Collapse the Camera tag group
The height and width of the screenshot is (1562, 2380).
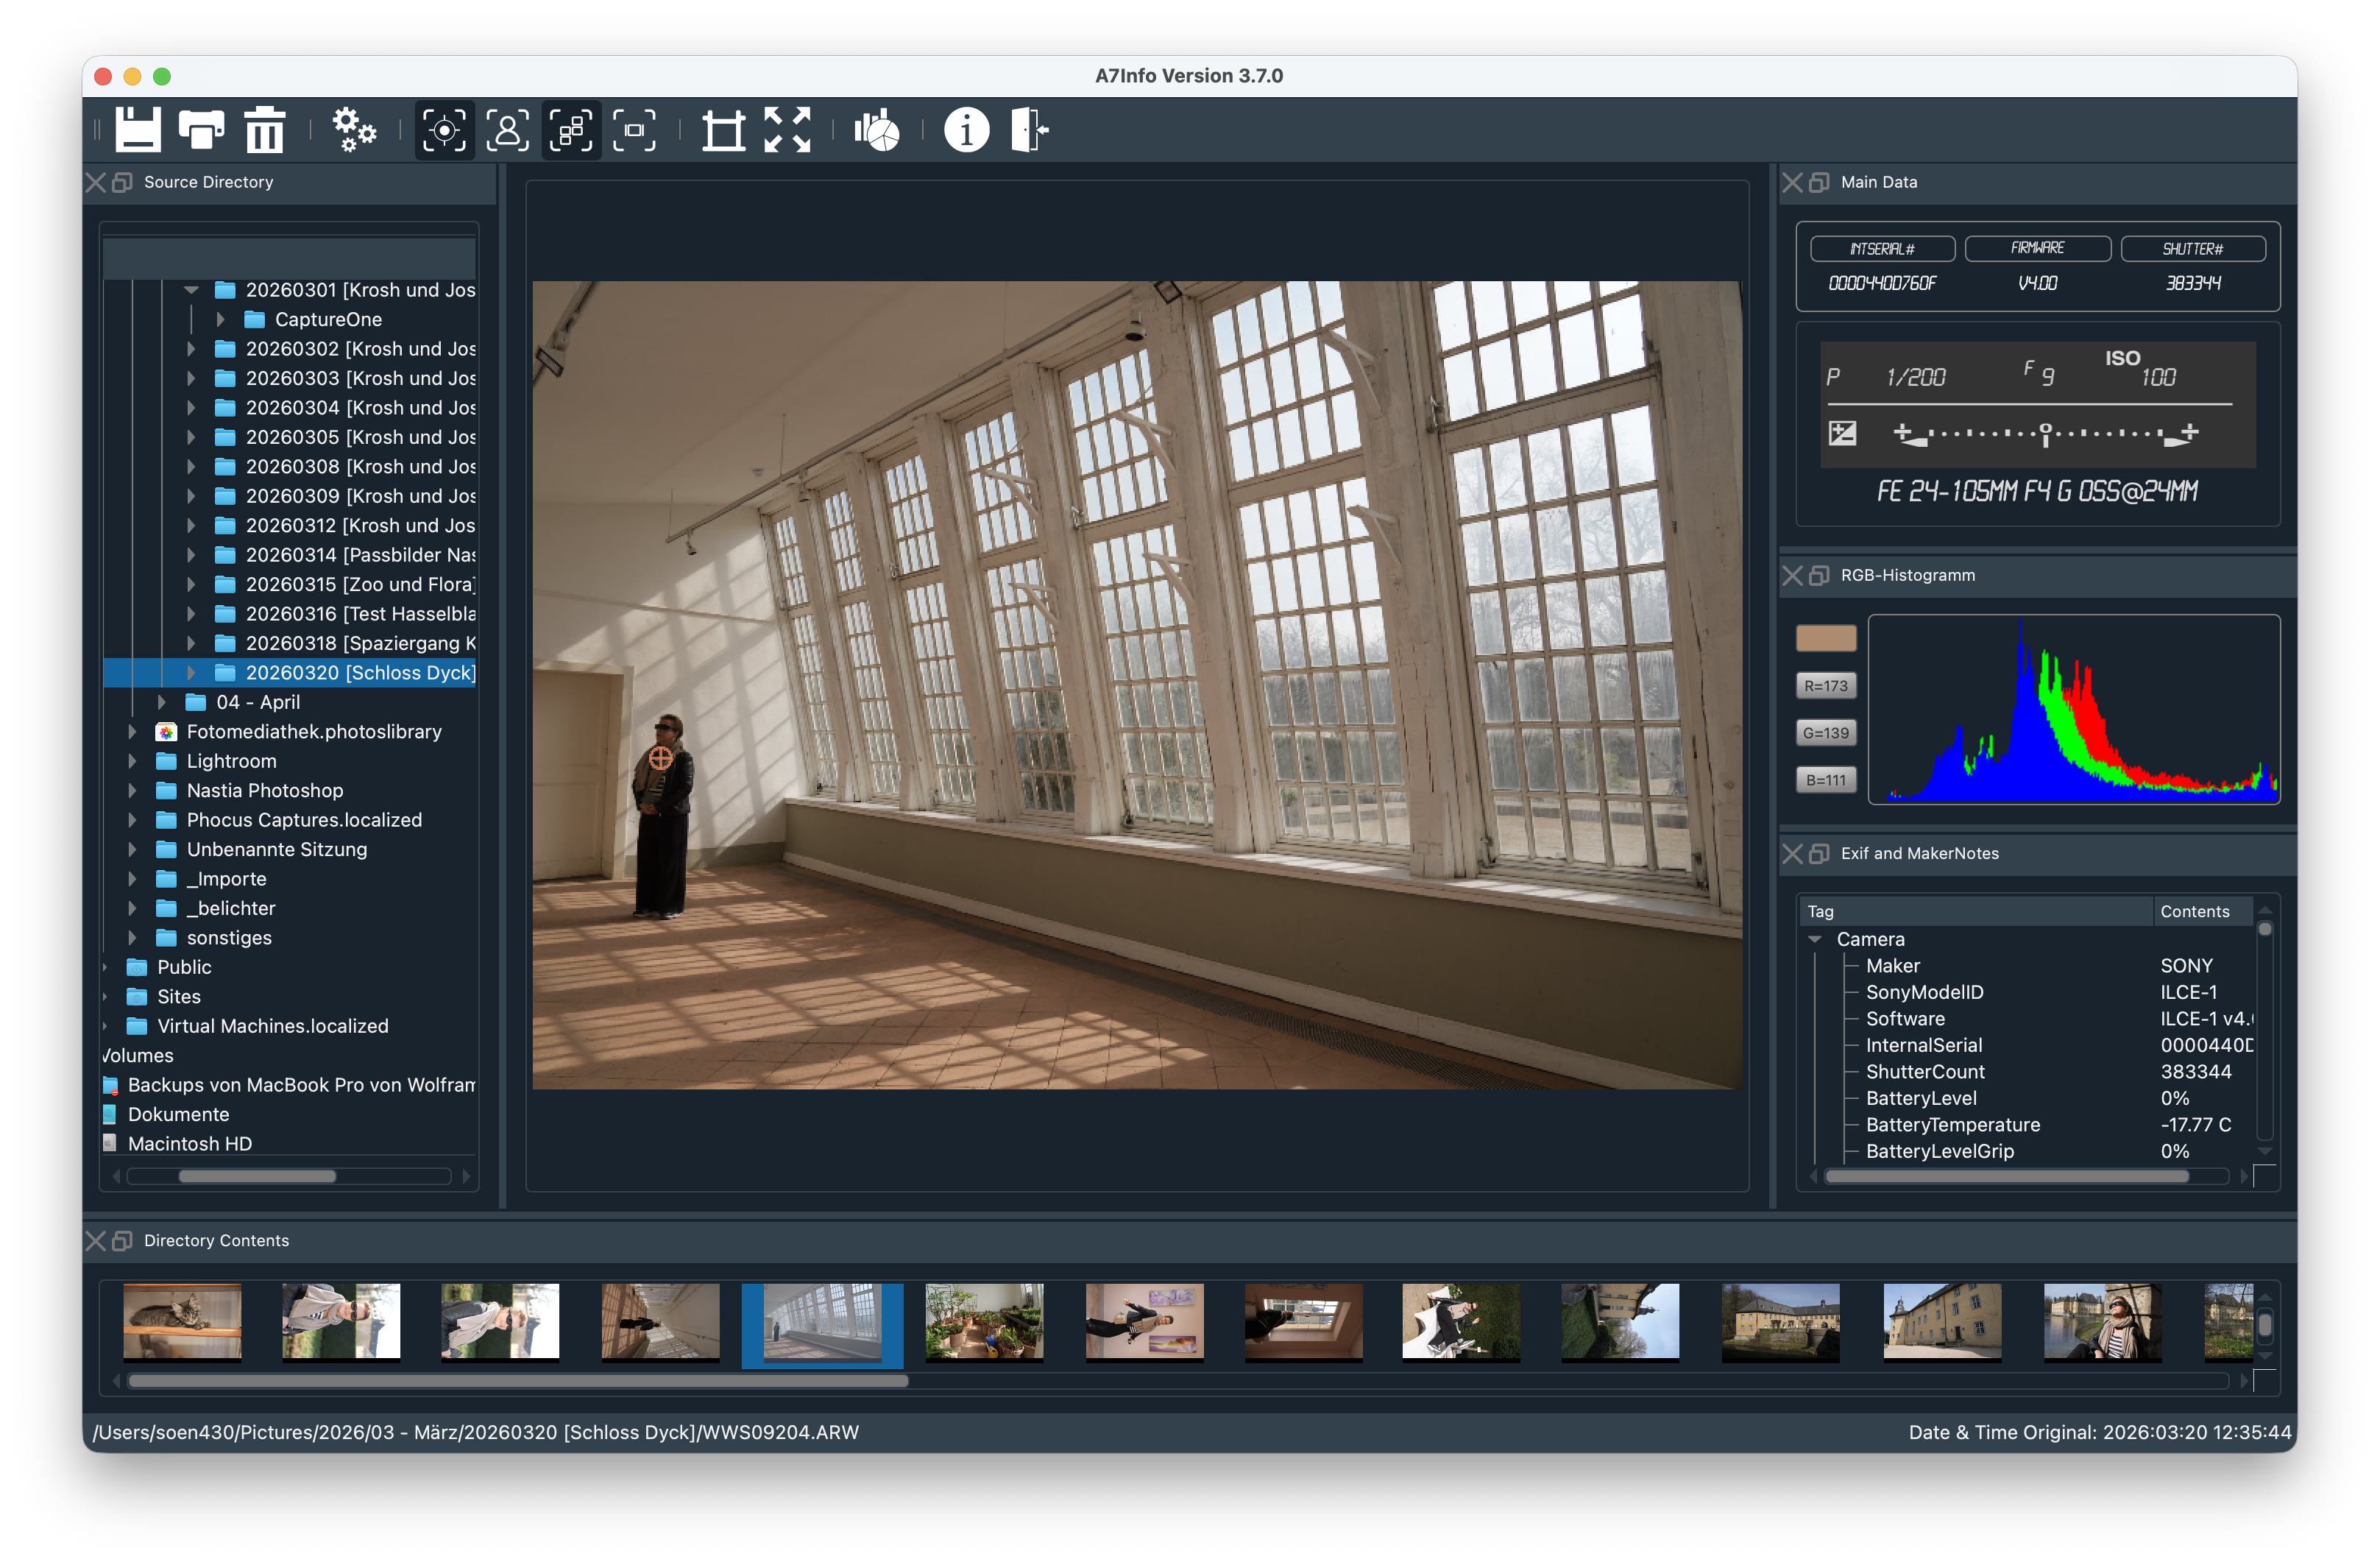click(1814, 940)
